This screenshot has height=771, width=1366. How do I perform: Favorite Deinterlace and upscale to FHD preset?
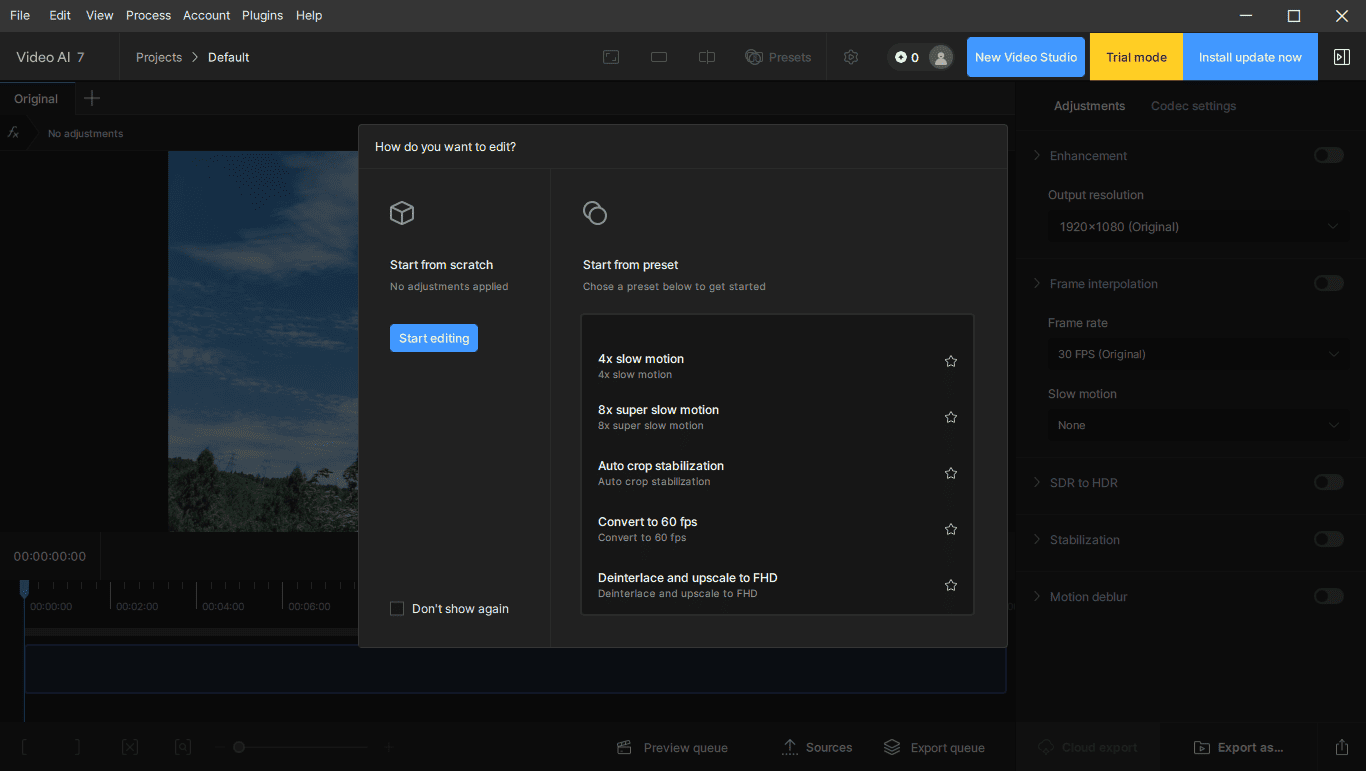click(951, 585)
